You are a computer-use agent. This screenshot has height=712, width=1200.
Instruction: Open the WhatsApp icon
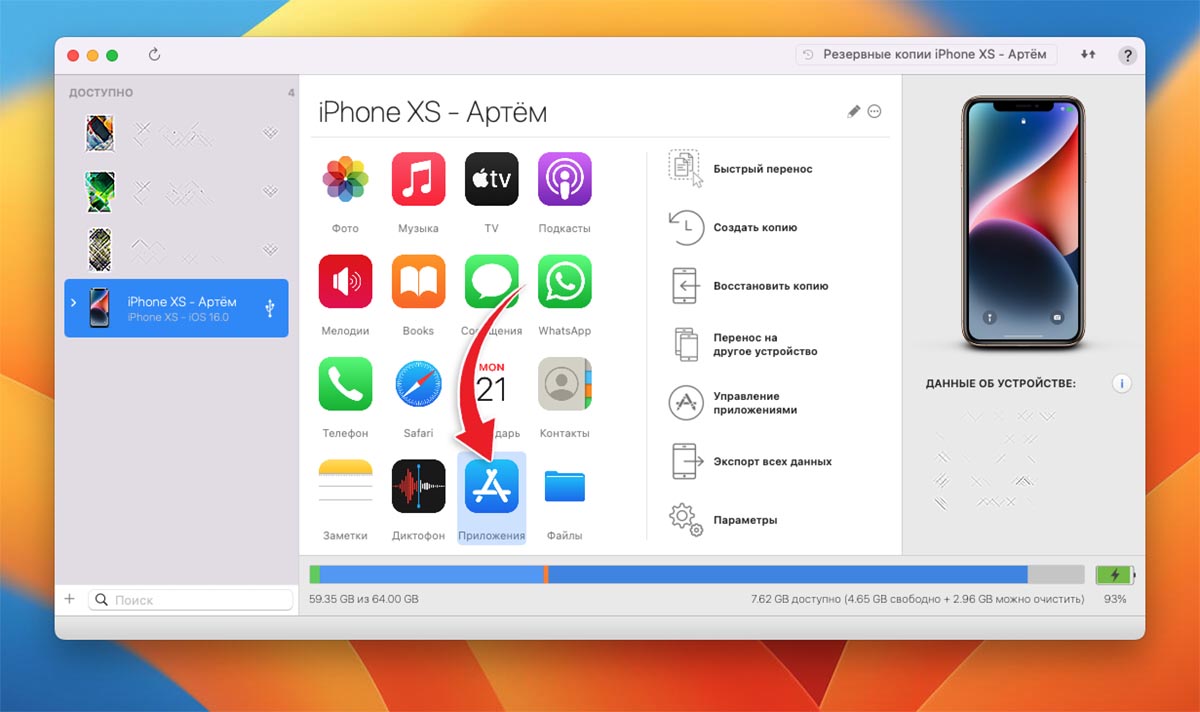(564, 281)
